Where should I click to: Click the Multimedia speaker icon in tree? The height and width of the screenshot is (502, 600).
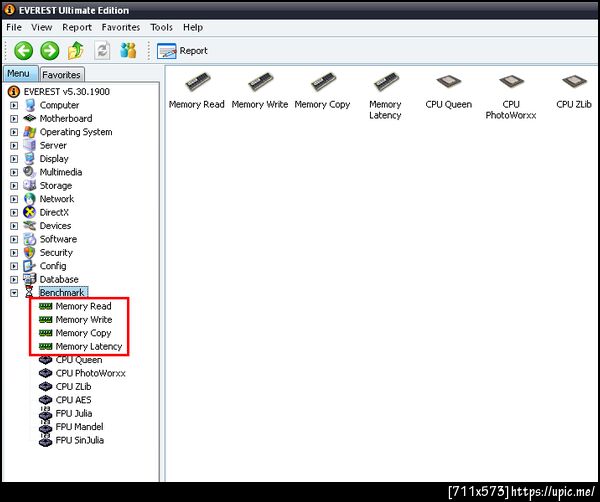pyautogui.click(x=29, y=172)
